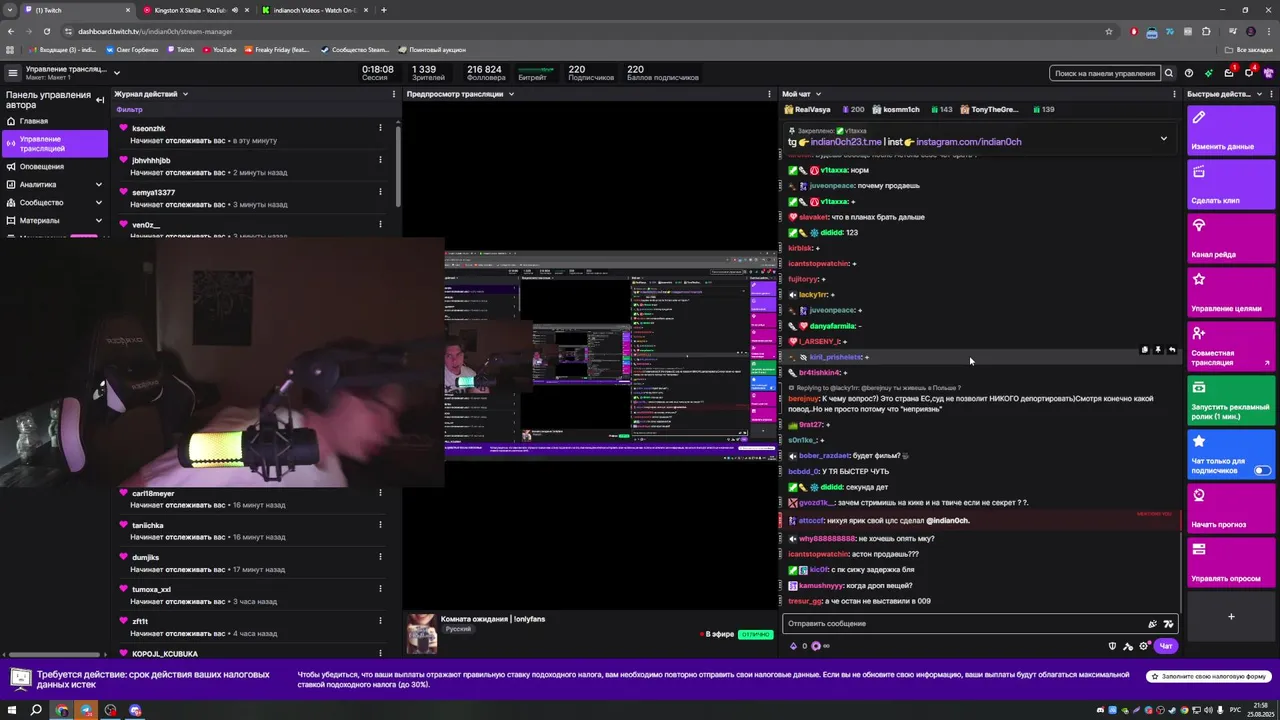
Task: Click the bits icon below chat input
Action: tap(794, 646)
